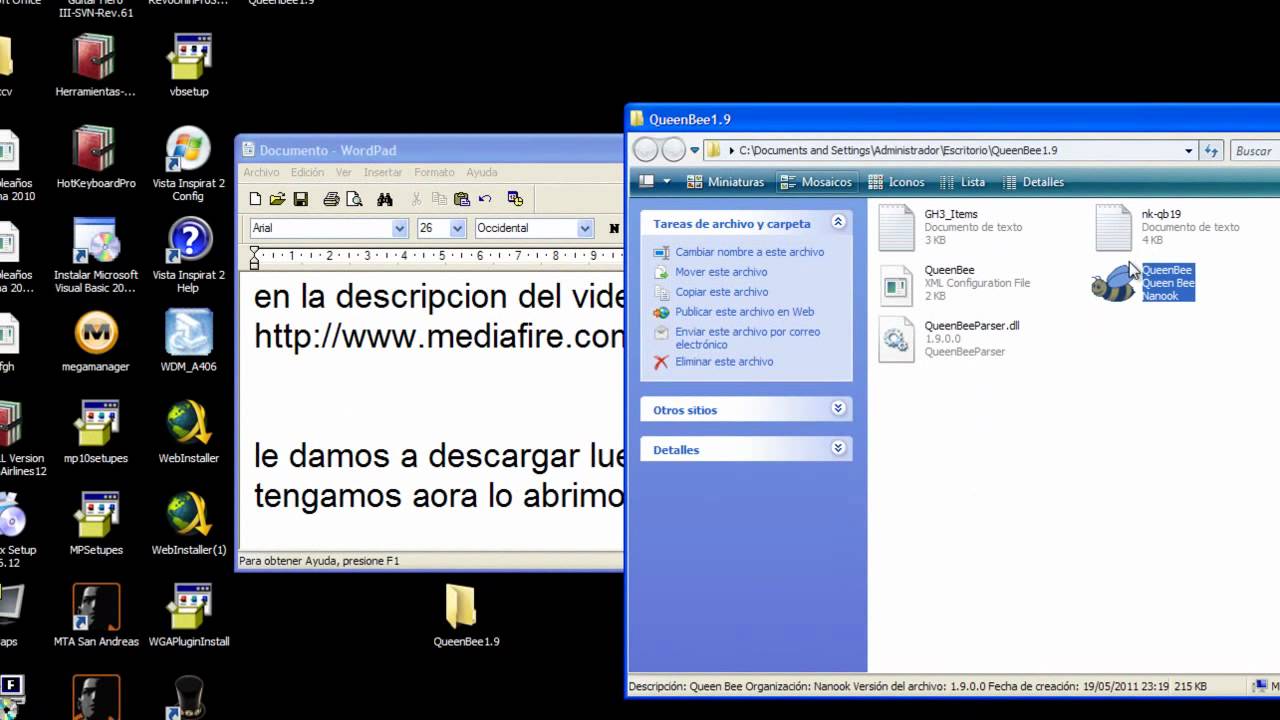1280x720 pixels.
Task: Switch folder view to Mosaicos
Action: 816,182
